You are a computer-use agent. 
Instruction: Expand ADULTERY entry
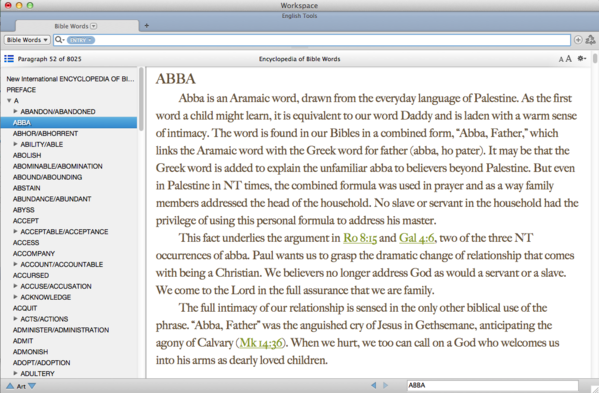(15, 373)
